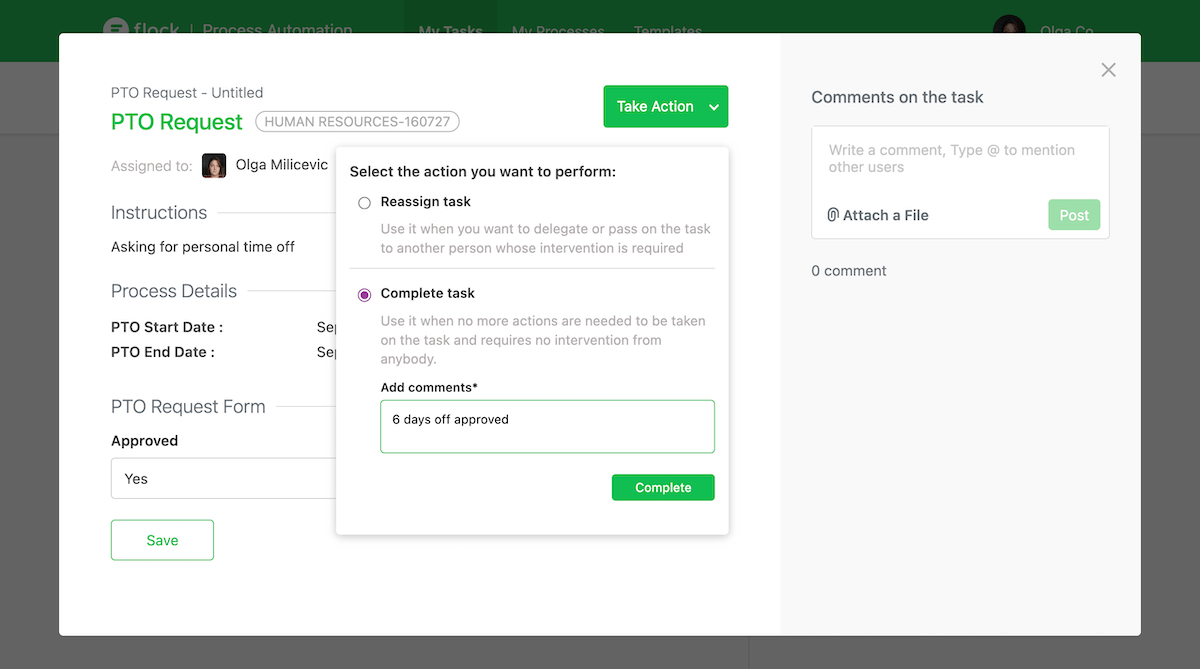The image size is (1200, 669).
Task: Open the Approved dropdown showing Yes
Action: point(224,479)
